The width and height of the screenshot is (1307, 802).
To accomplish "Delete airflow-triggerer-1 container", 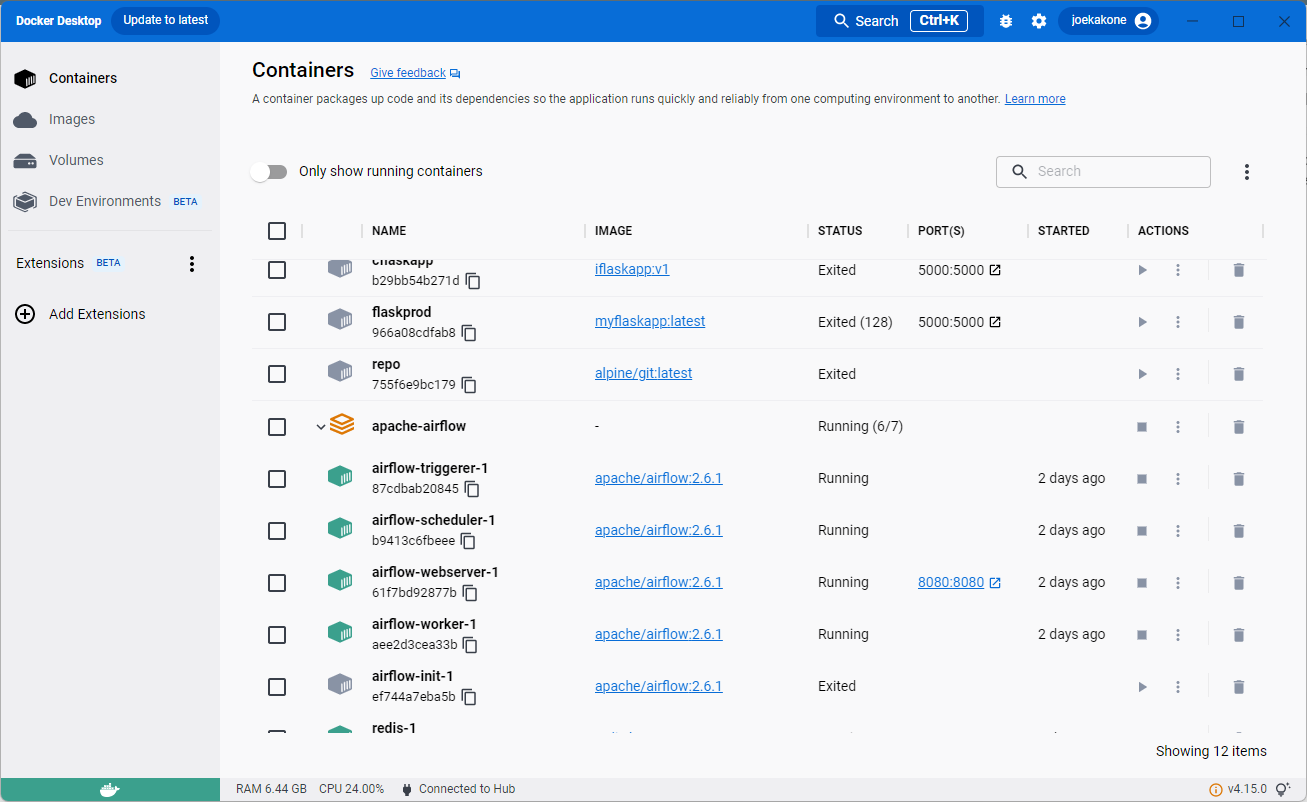I will (1239, 479).
